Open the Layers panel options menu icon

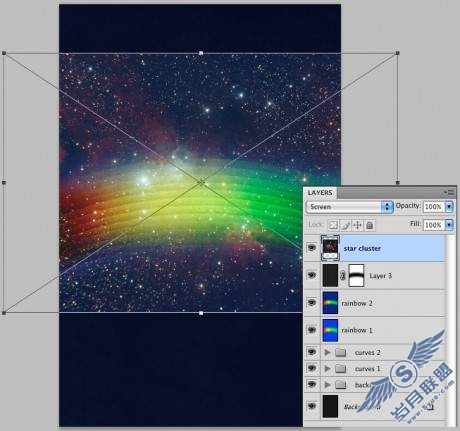pyautogui.click(x=450, y=192)
